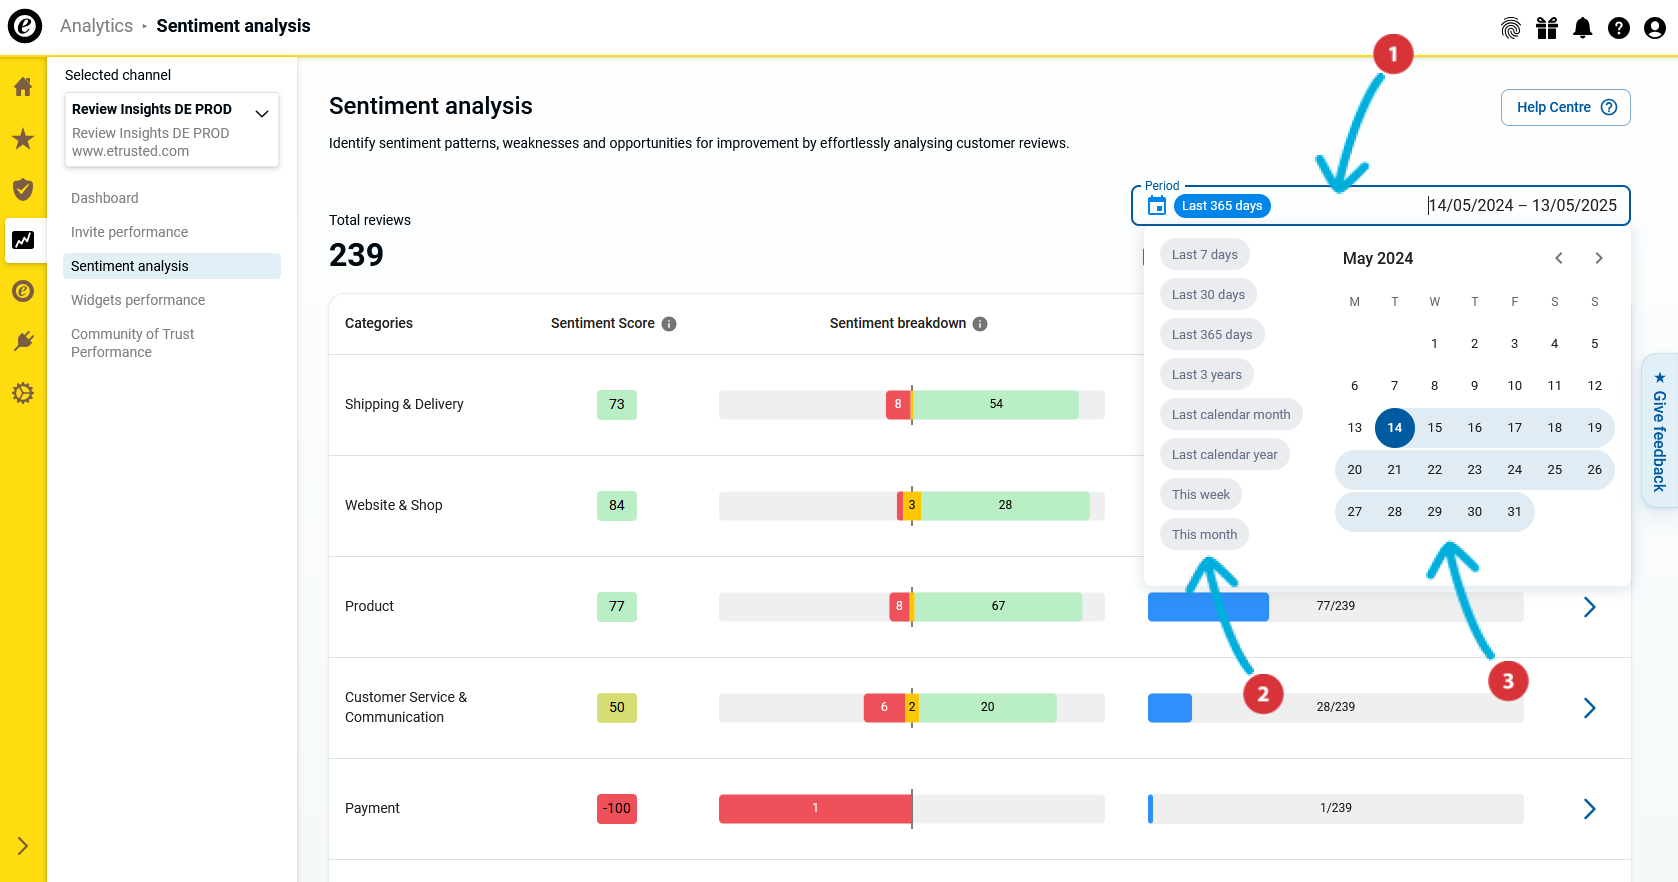Click the Sentiment Score info icon
The width and height of the screenshot is (1678, 882).
669,324
